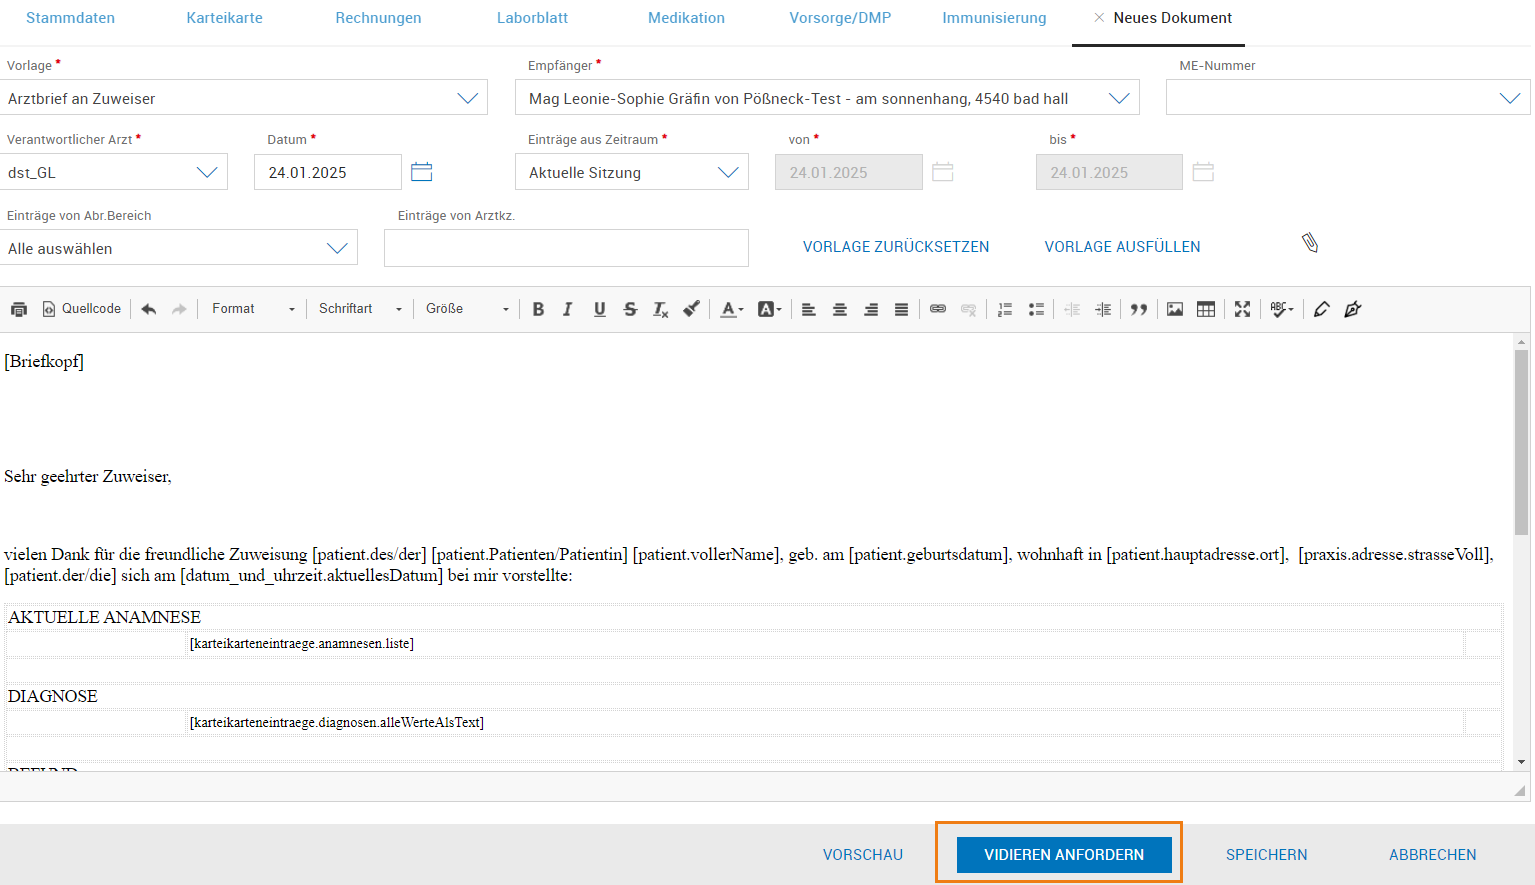Click the paperclip attachment icon
Viewport: 1535px width, 885px height.
1310,243
